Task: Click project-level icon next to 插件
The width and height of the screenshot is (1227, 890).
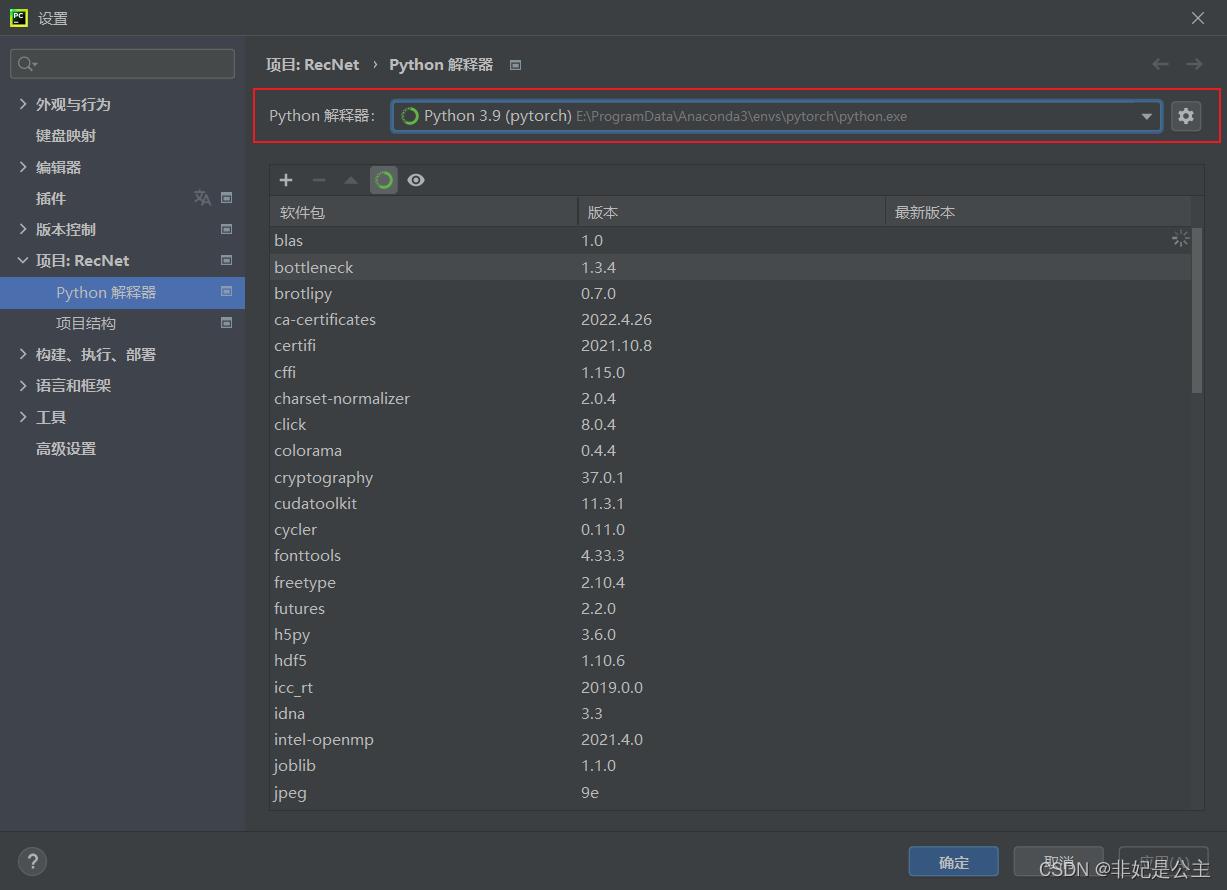Action: 226,198
